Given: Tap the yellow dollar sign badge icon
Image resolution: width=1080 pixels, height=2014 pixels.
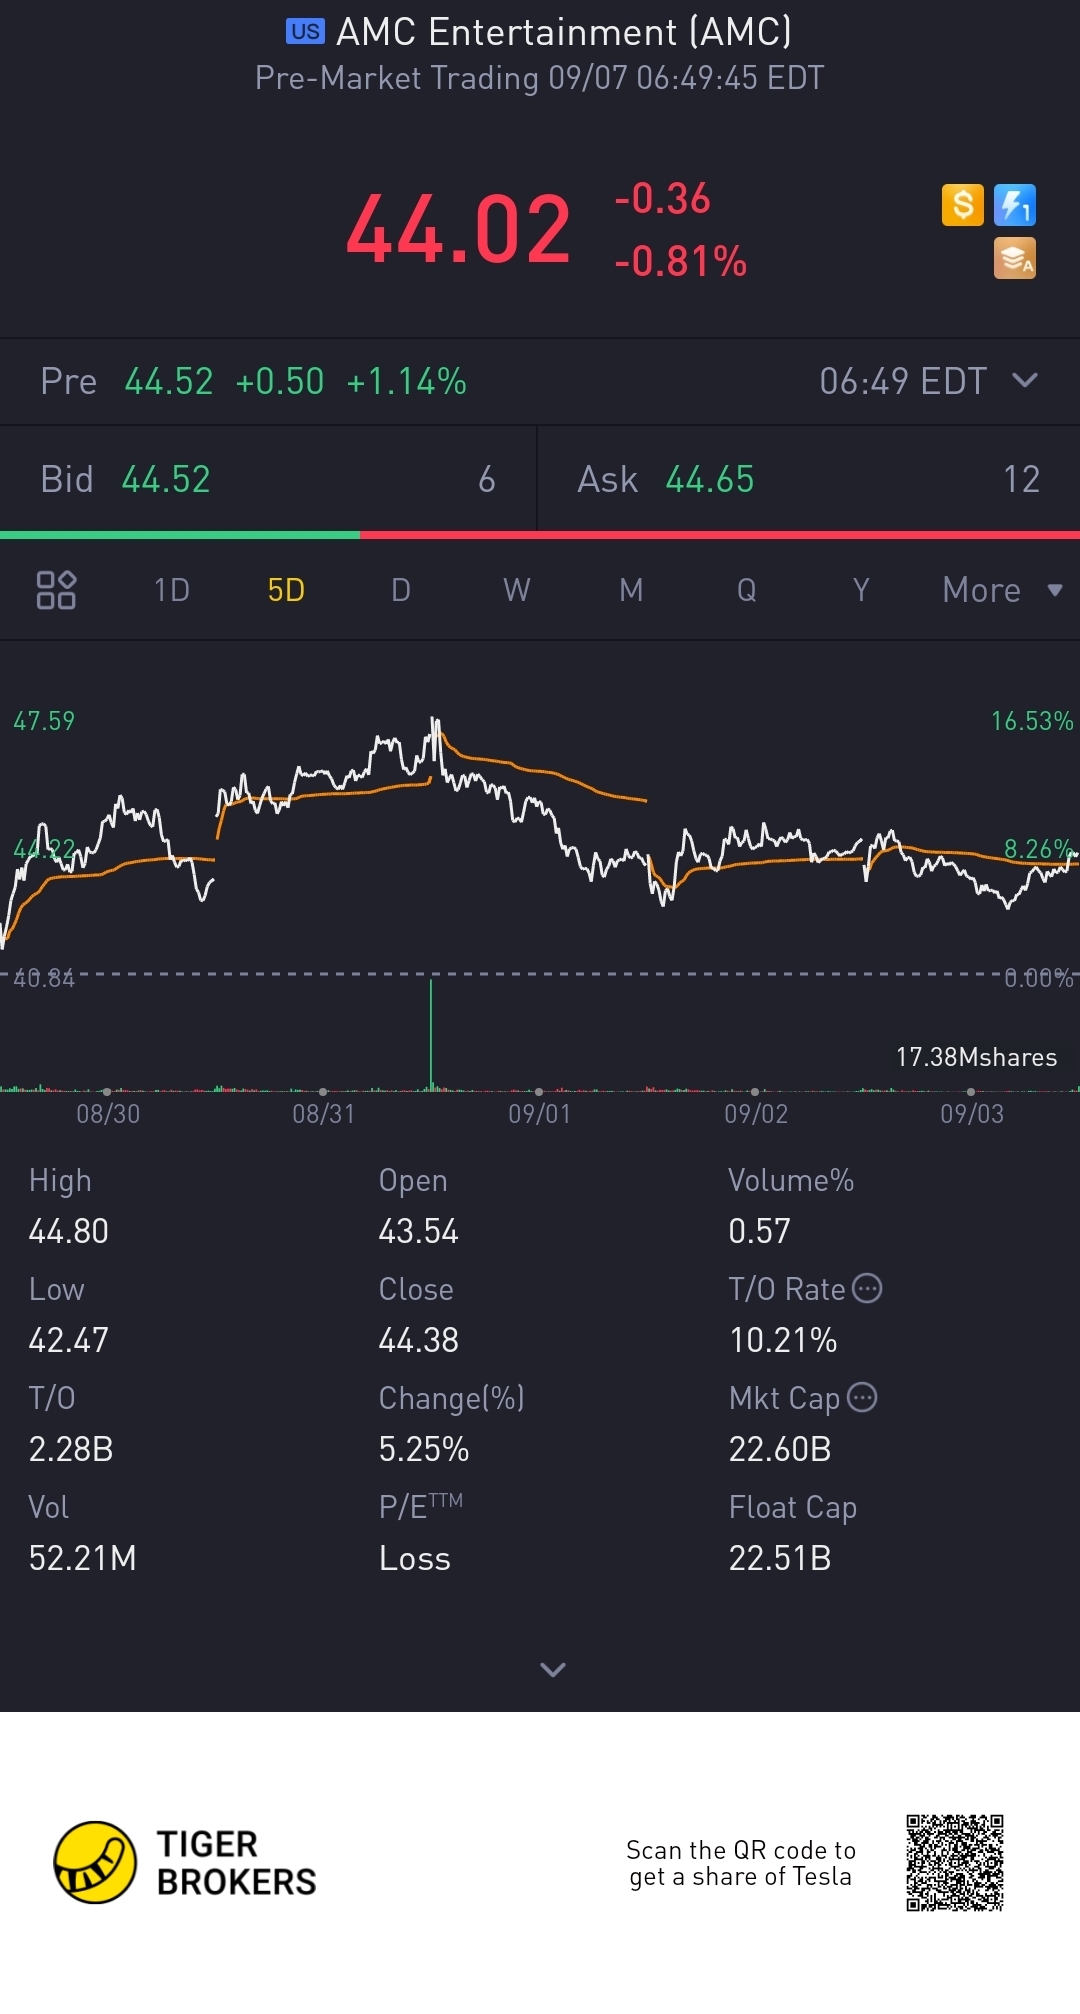Looking at the screenshot, I should coord(963,205).
